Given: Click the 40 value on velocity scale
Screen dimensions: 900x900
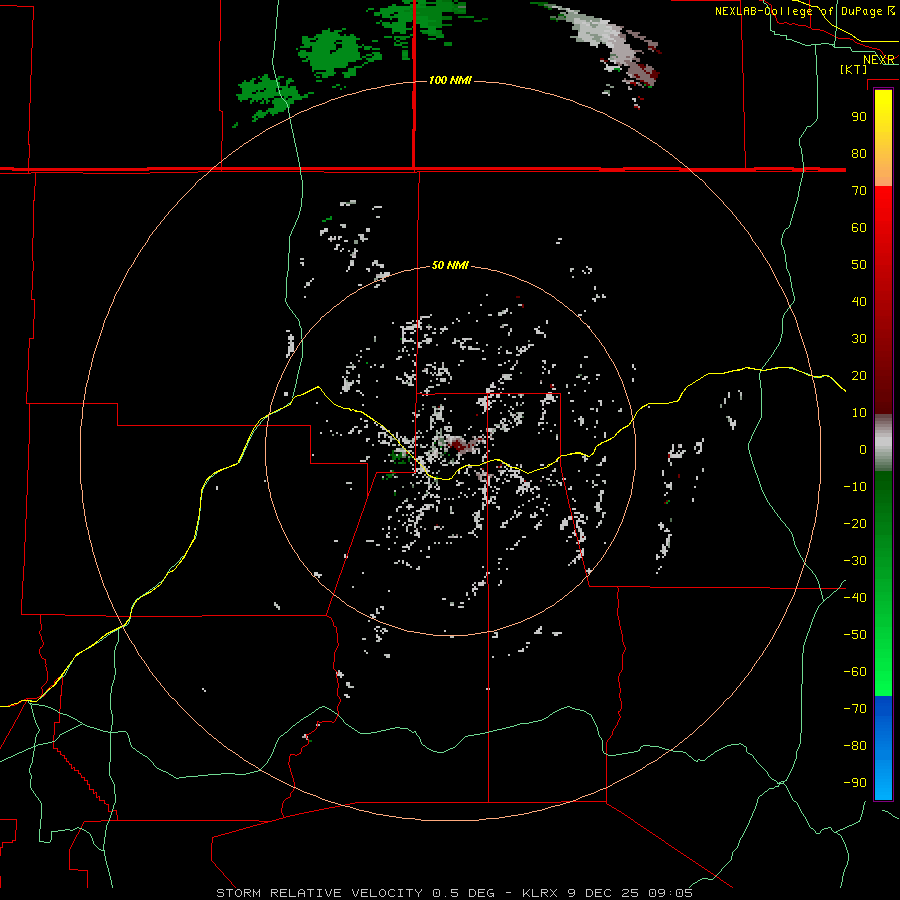Looking at the screenshot, I should (859, 301).
